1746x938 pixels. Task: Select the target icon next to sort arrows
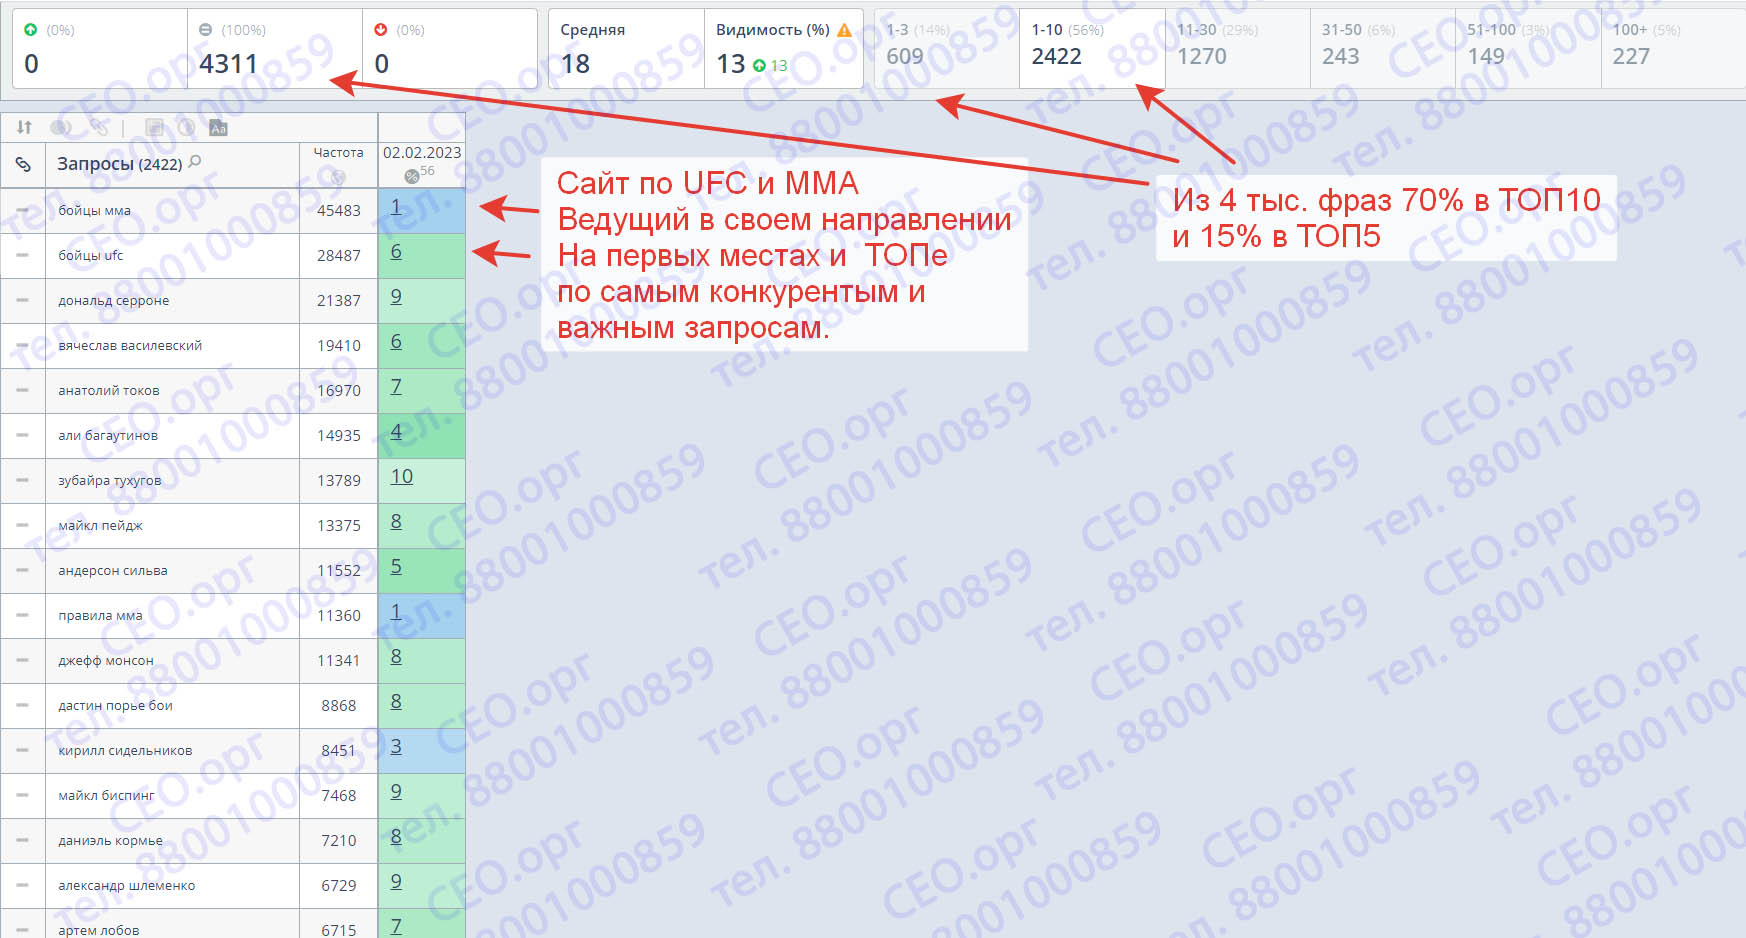pos(60,127)
